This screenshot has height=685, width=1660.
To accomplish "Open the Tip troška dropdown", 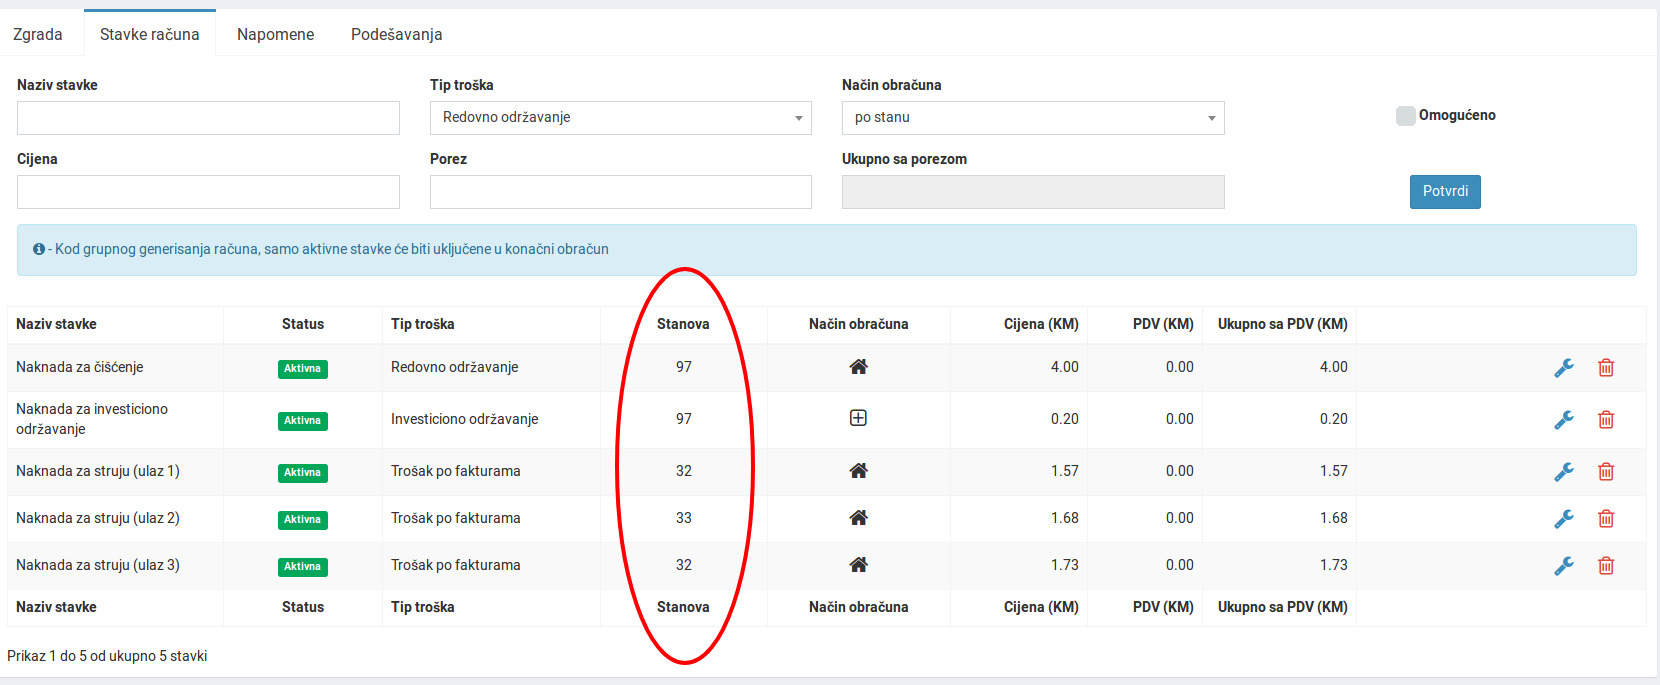I will (620, 118).
